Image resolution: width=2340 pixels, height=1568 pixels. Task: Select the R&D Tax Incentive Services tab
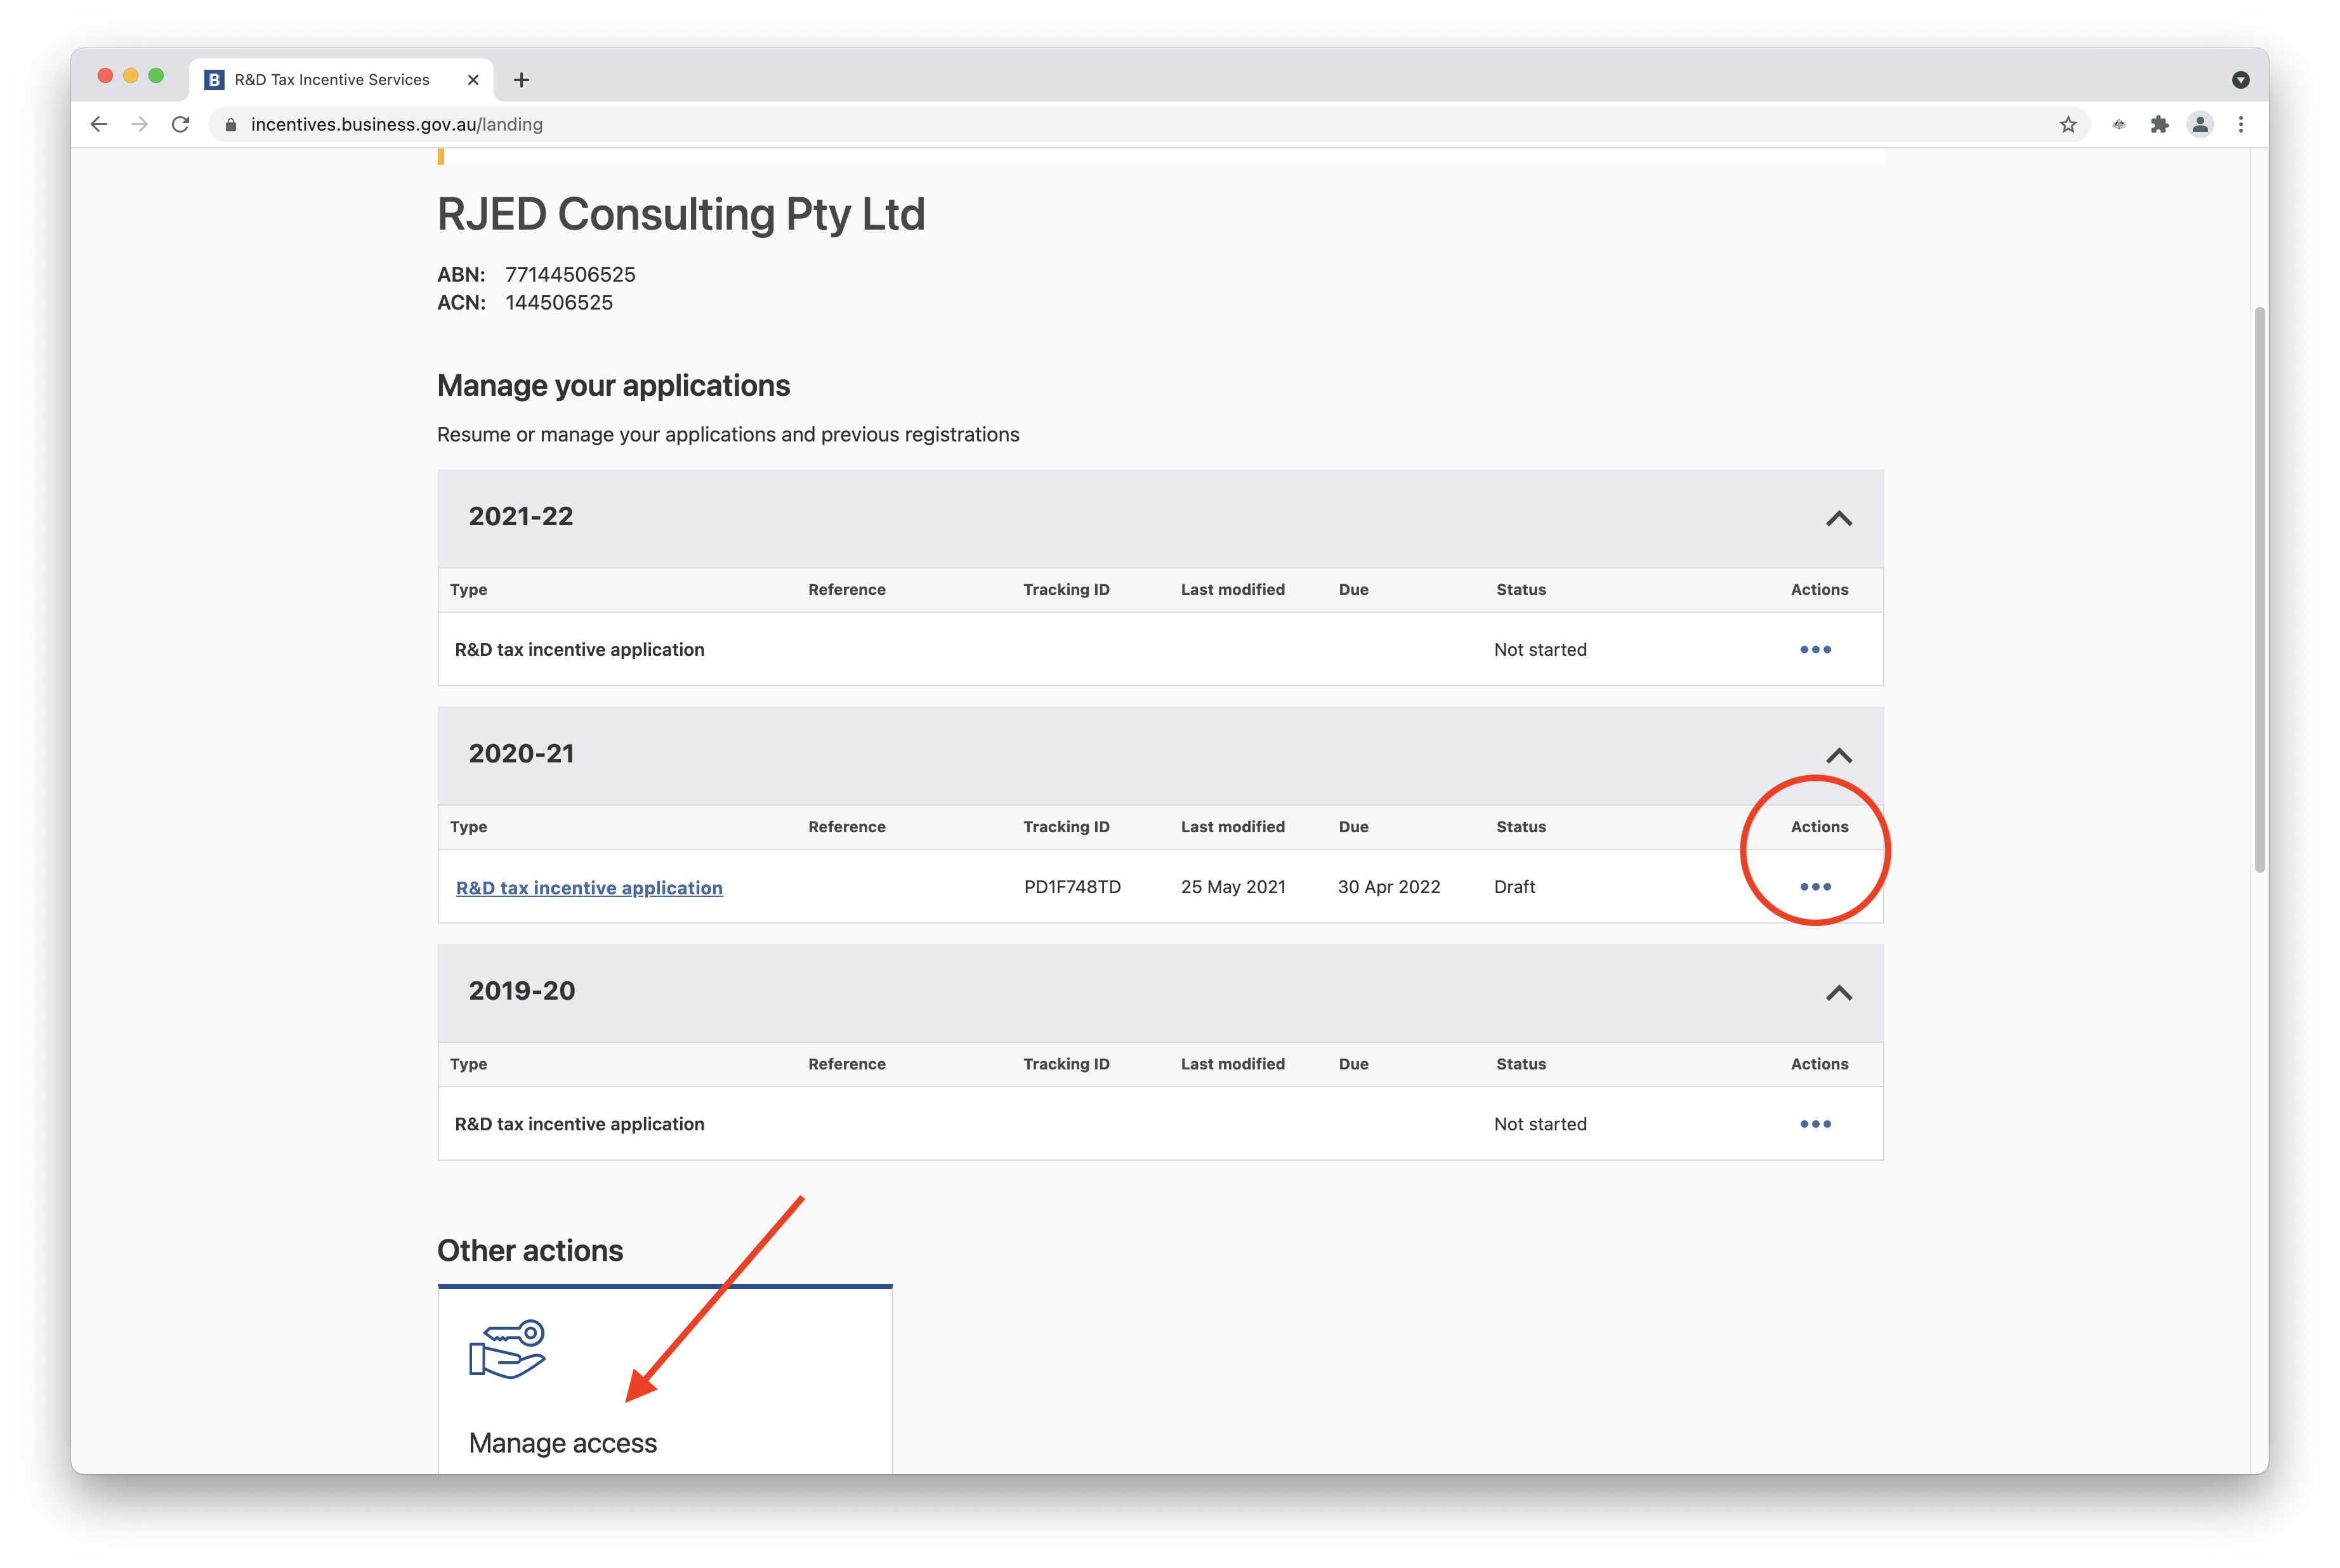[332, 80]
